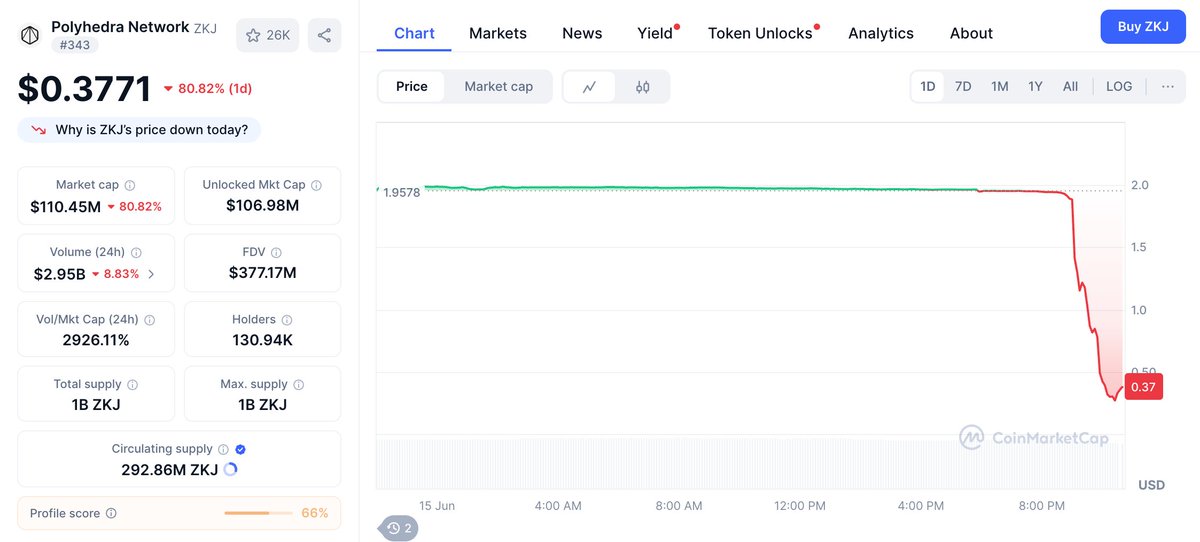Open the Token Unlocks tab
The width and height of the screenshot is (1200, 542).
pos(760,33)
